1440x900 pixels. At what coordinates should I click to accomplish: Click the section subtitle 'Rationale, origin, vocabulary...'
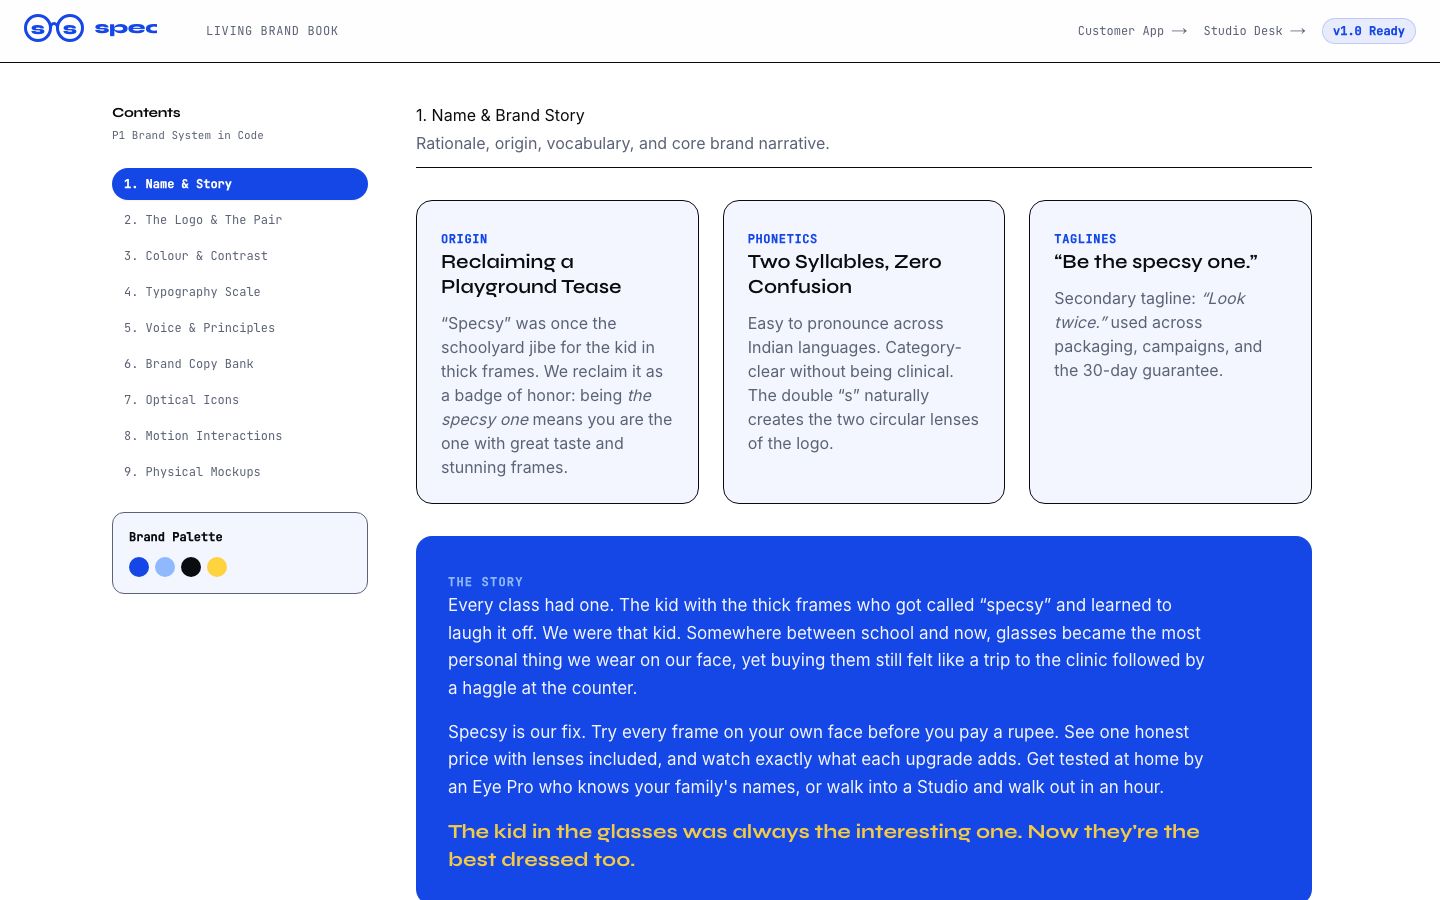[623, 144]
